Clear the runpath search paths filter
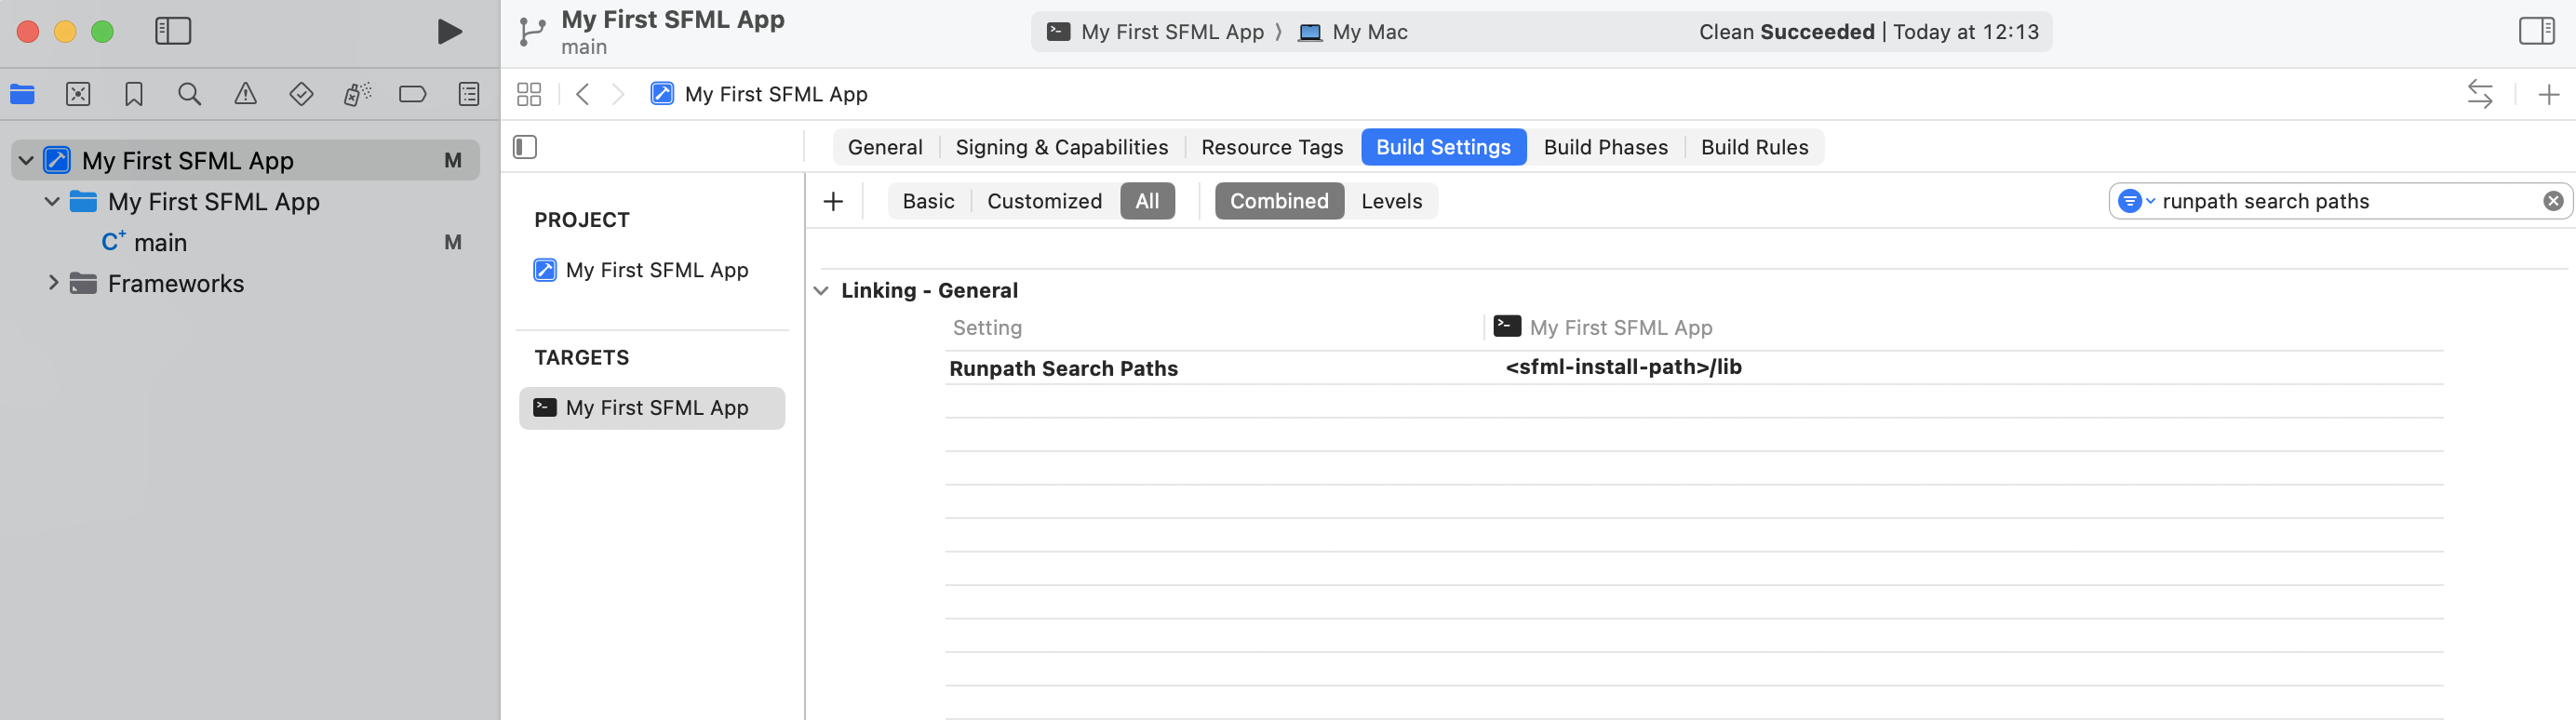 2553,200
